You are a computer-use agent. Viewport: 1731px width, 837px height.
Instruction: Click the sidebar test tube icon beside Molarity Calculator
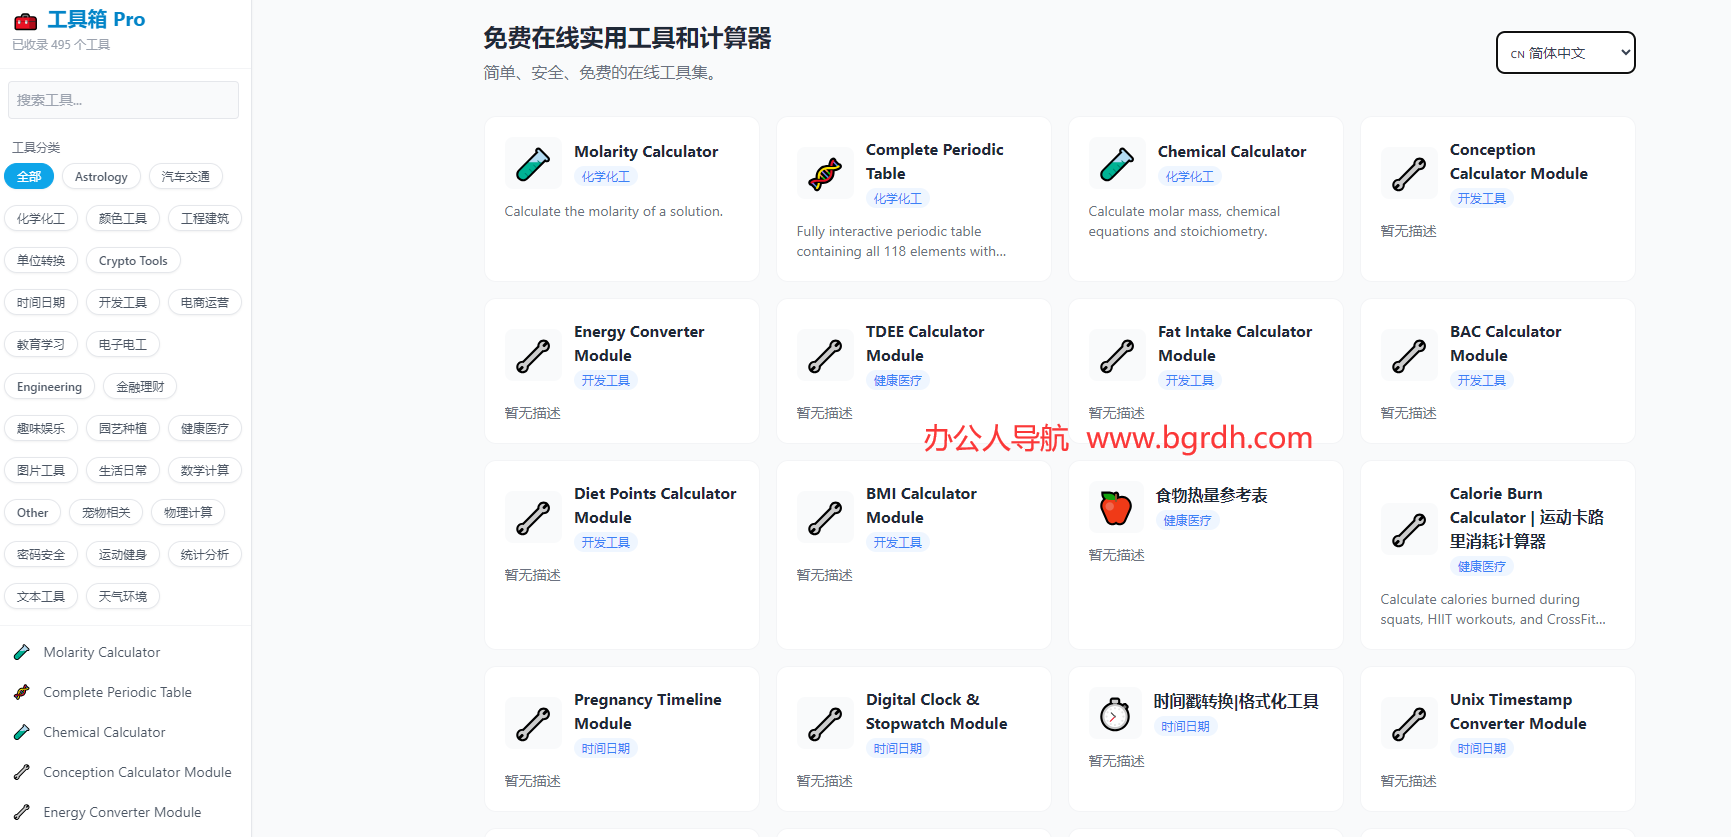click(22, 652)
